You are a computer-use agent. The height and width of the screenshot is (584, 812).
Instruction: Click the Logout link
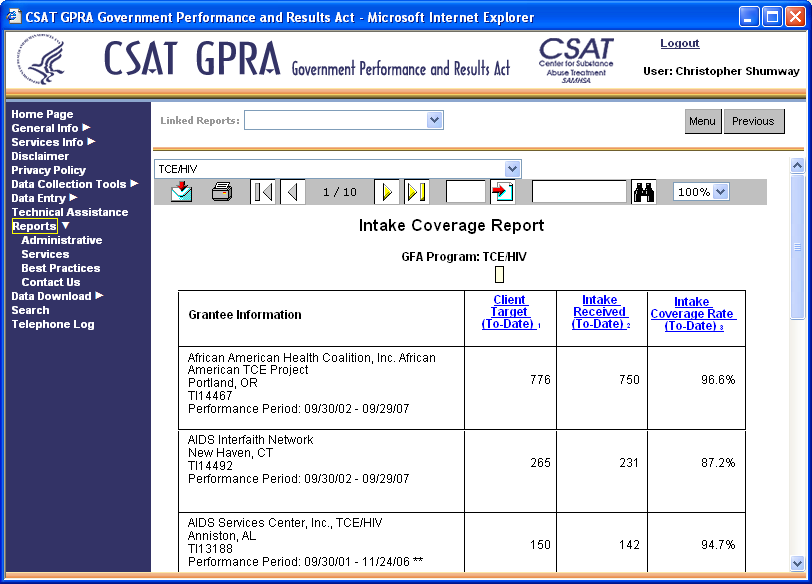(680, 43)
